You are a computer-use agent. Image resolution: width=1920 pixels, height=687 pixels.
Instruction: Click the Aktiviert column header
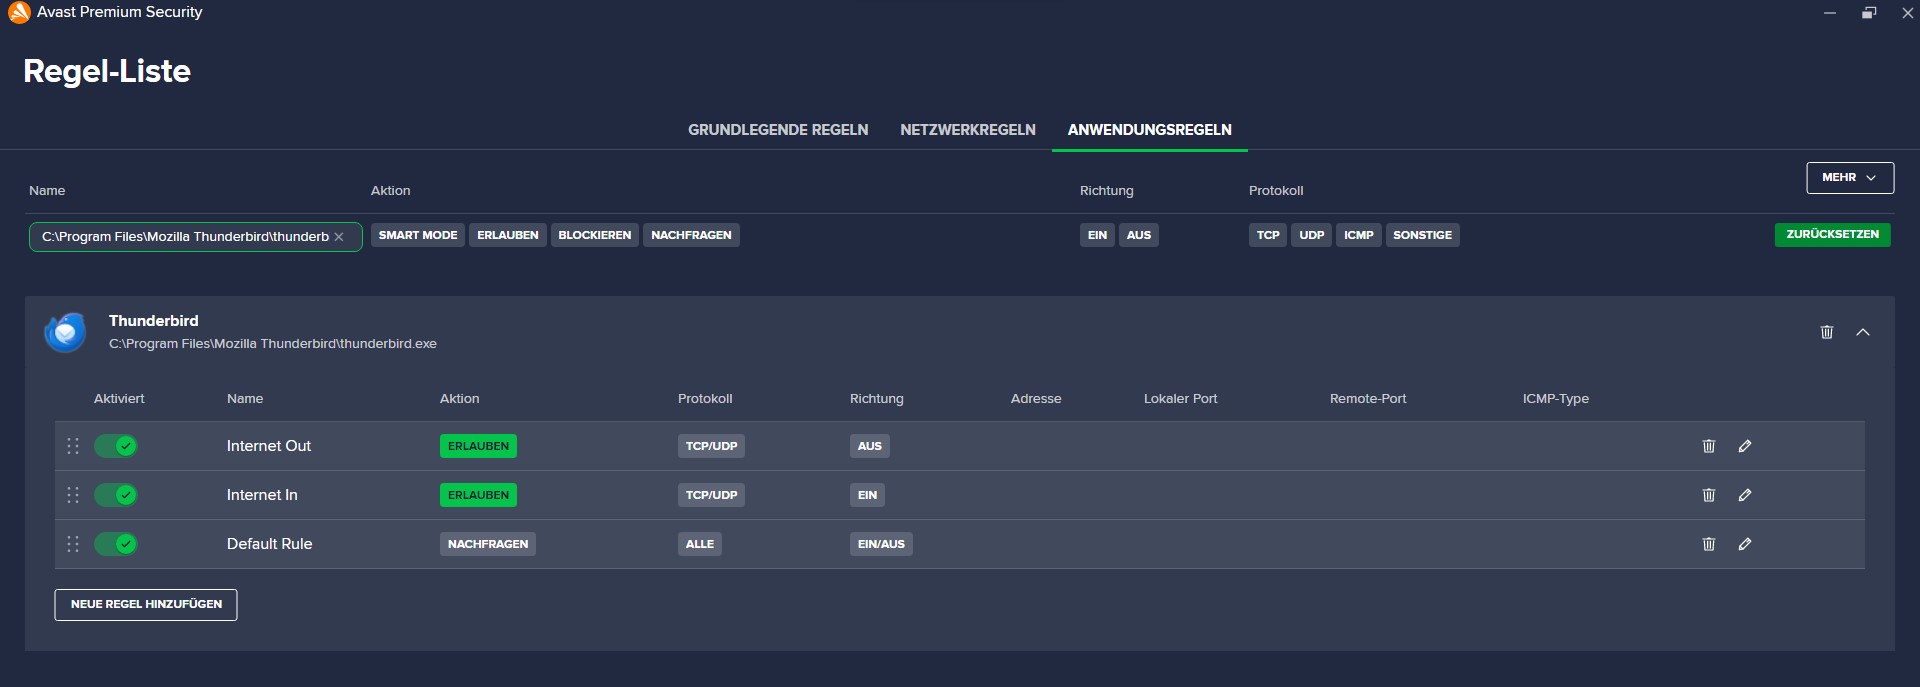(119, 399)
